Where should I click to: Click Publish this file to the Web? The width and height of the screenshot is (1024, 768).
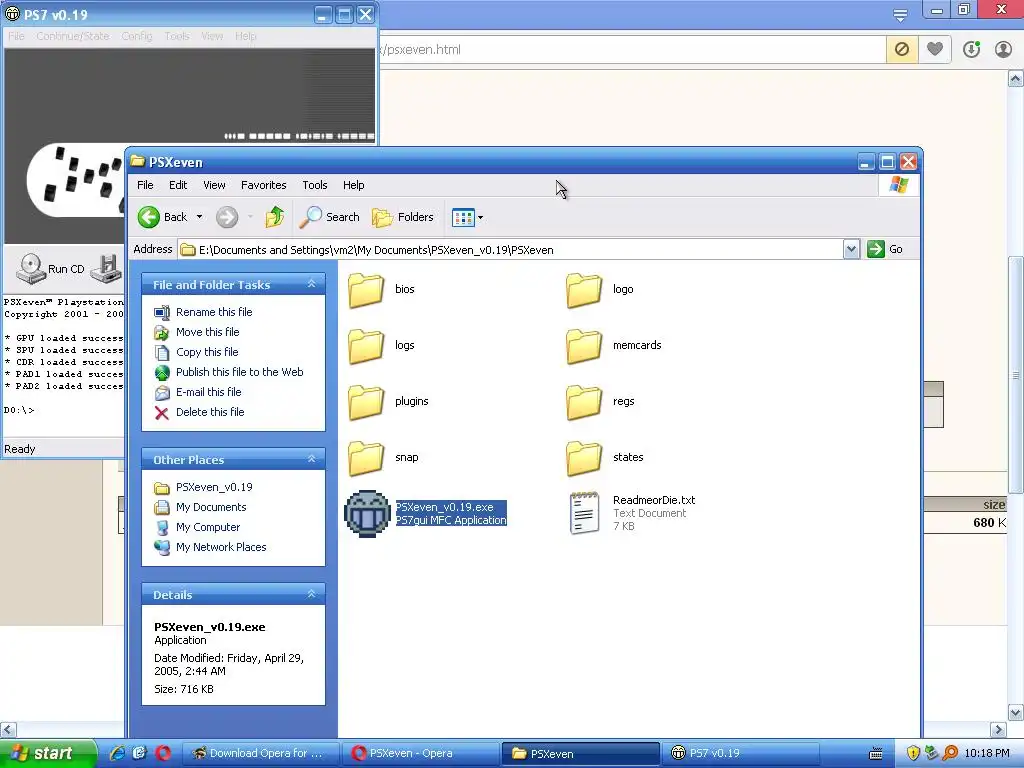coord(229,372)
